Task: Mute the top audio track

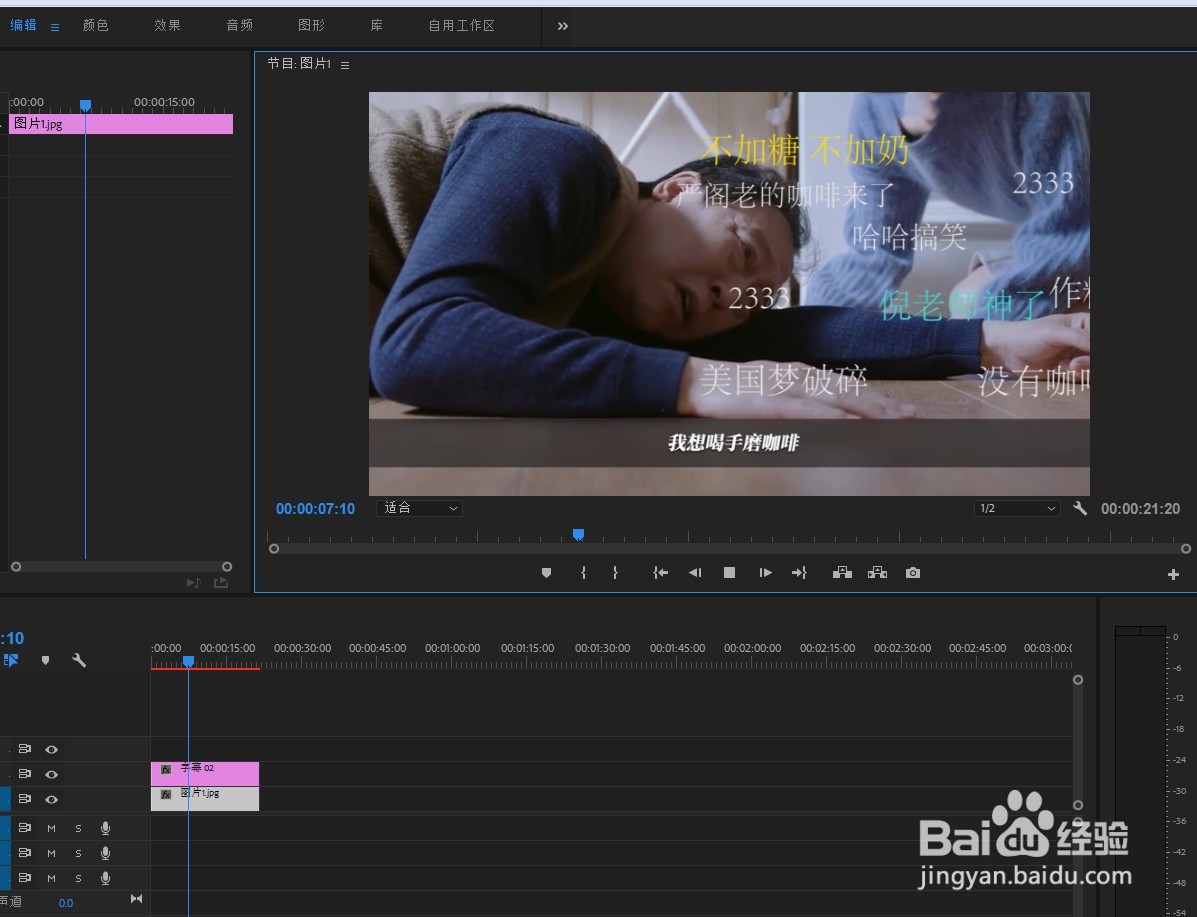Action: coord(51,828)
